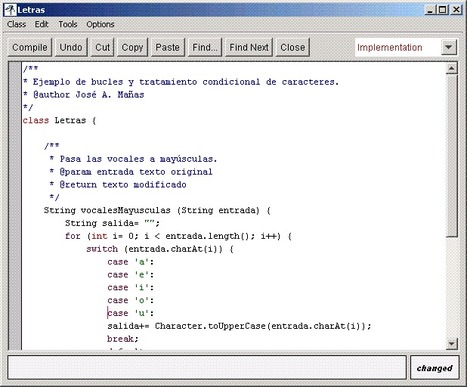Viewport: 467px width, 387px height.
Task: Click the Close toolbar button
Action: coord(293,47)
